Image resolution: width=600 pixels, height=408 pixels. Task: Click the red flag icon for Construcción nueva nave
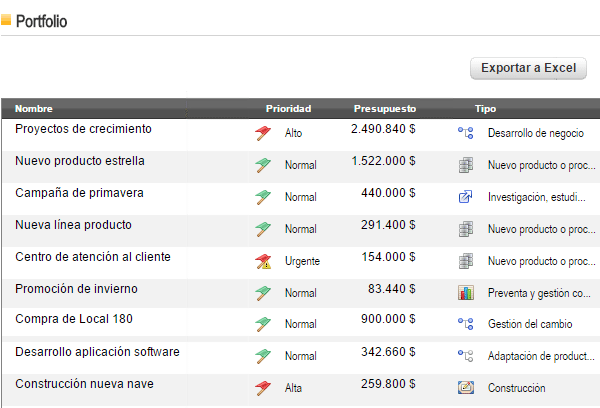[263, 388]
